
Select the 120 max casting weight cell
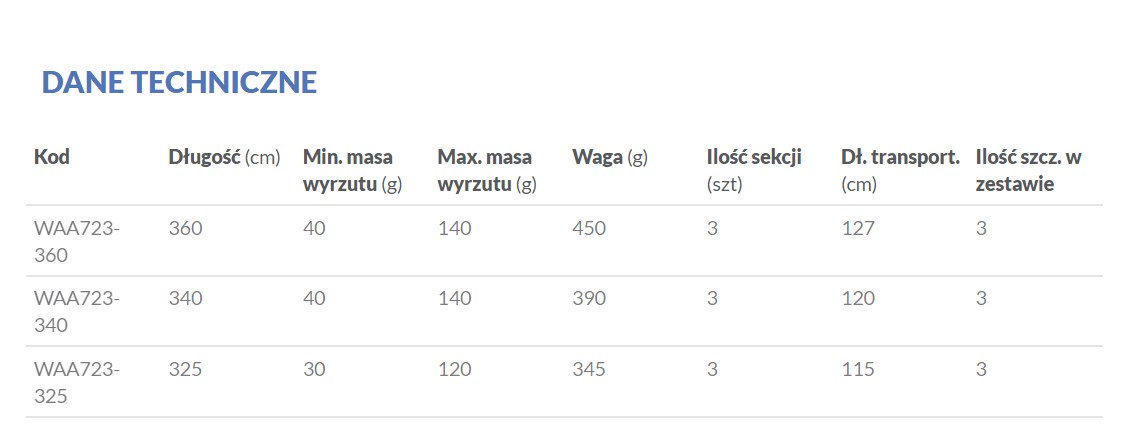point(454,369)
